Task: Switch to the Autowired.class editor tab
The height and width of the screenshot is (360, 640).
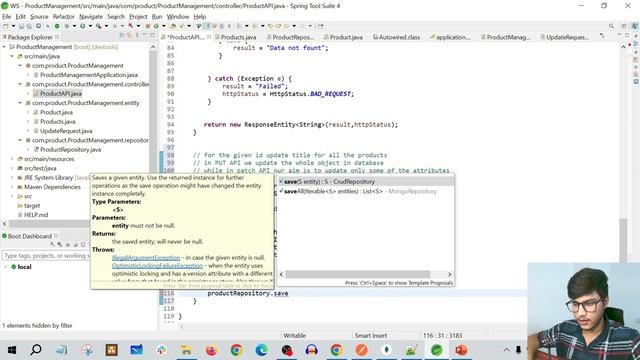Action: click(396, 37)
